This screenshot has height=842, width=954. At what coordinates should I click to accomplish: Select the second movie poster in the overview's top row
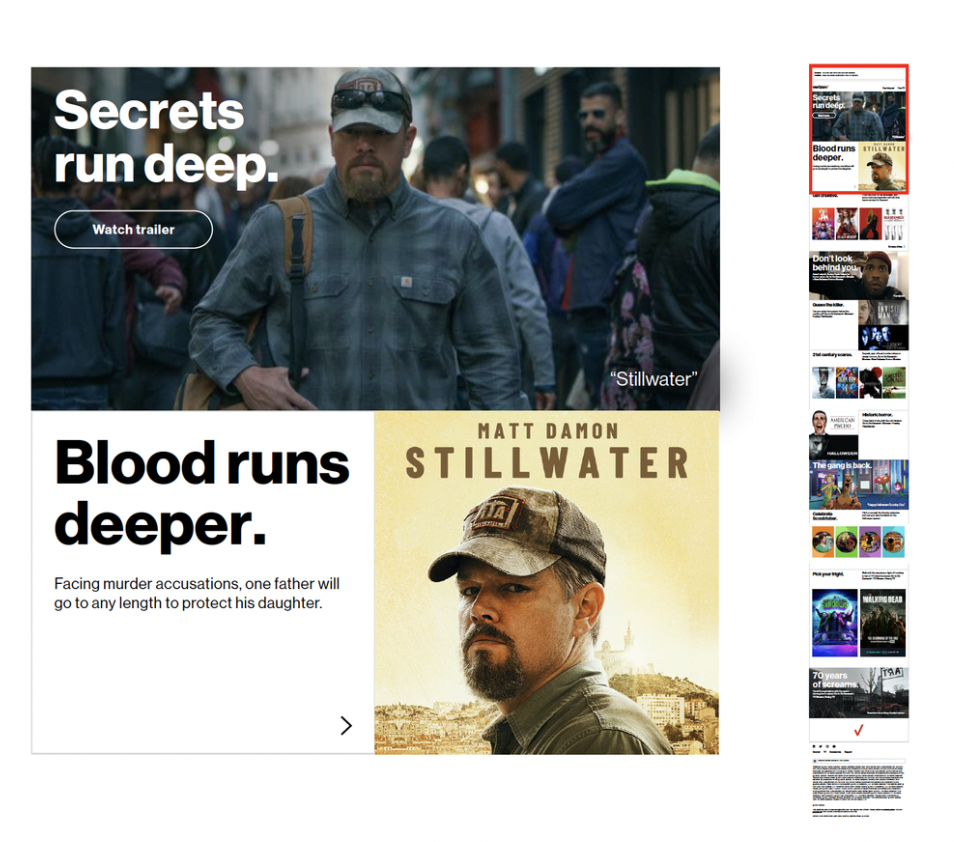tap(846, 223)
